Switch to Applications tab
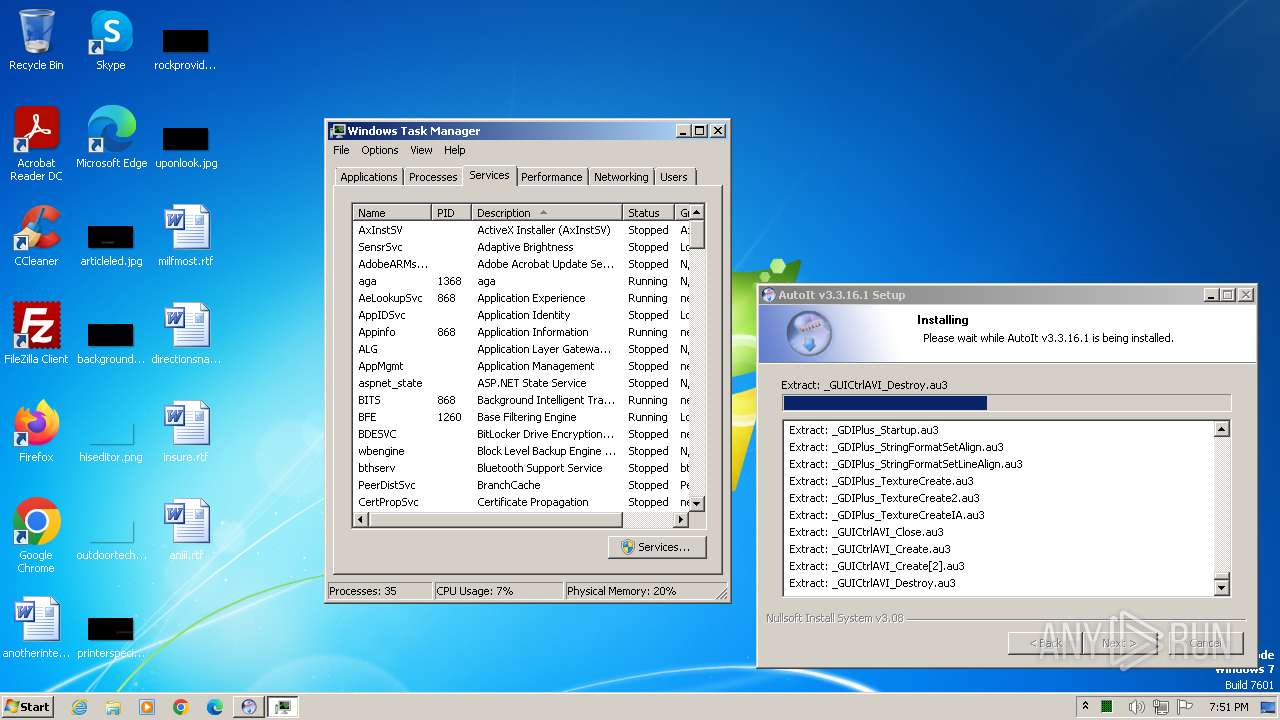 click(369, 177)
